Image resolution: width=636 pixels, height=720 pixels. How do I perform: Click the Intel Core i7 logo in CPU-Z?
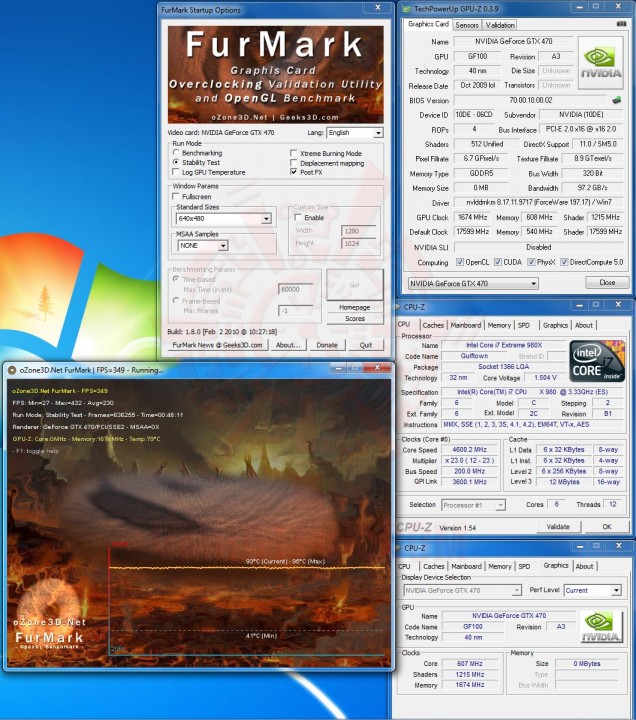tap(597, 361)
